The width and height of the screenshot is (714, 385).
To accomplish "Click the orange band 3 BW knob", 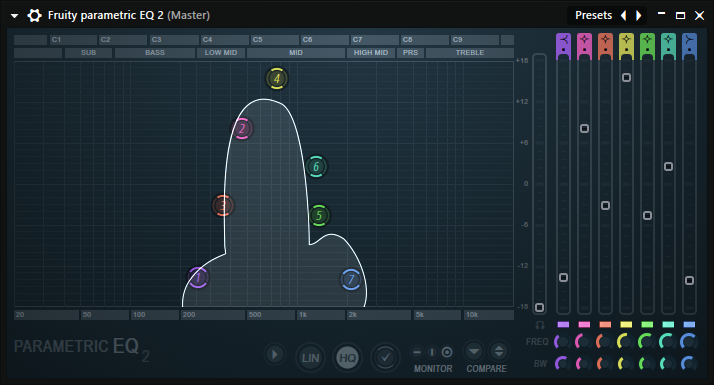I will (x=604, y=363).
